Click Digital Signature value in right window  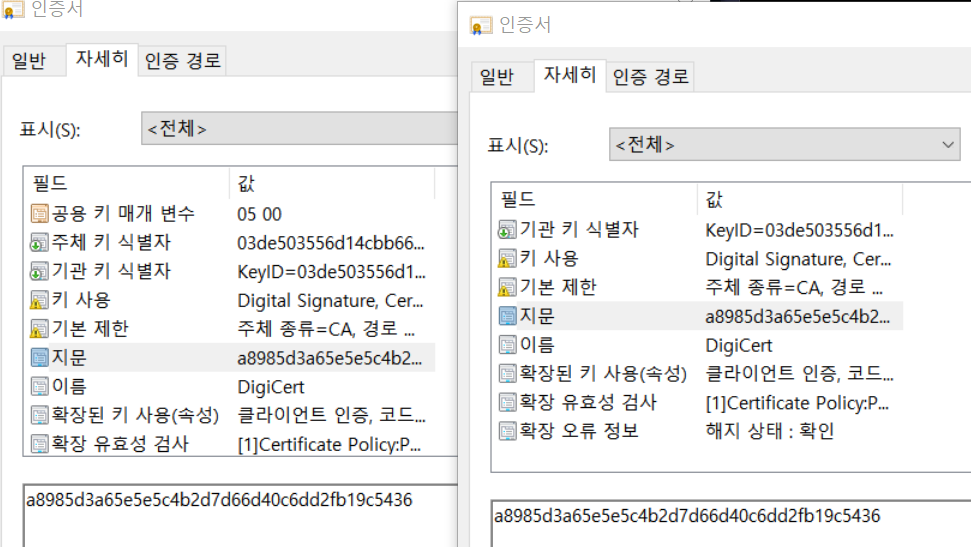click(798, 259)
